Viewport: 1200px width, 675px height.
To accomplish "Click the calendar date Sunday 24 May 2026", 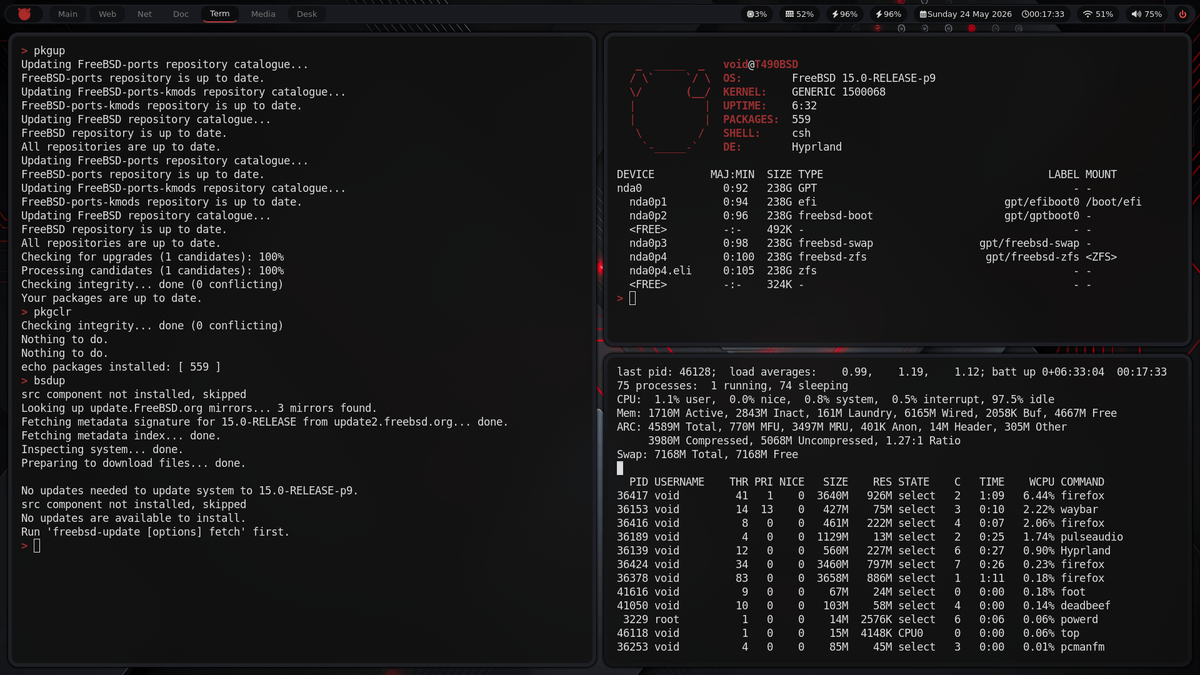I will 966,14.
